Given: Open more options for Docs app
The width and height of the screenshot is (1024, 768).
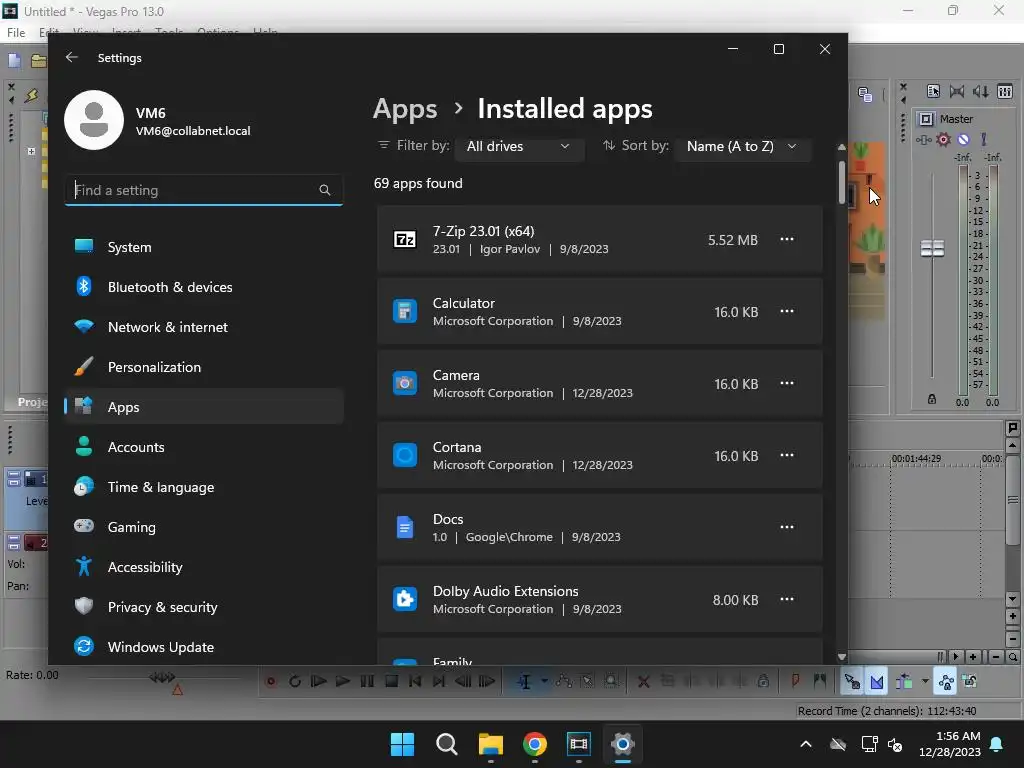Looking at the screenshot, I should 787,526.
